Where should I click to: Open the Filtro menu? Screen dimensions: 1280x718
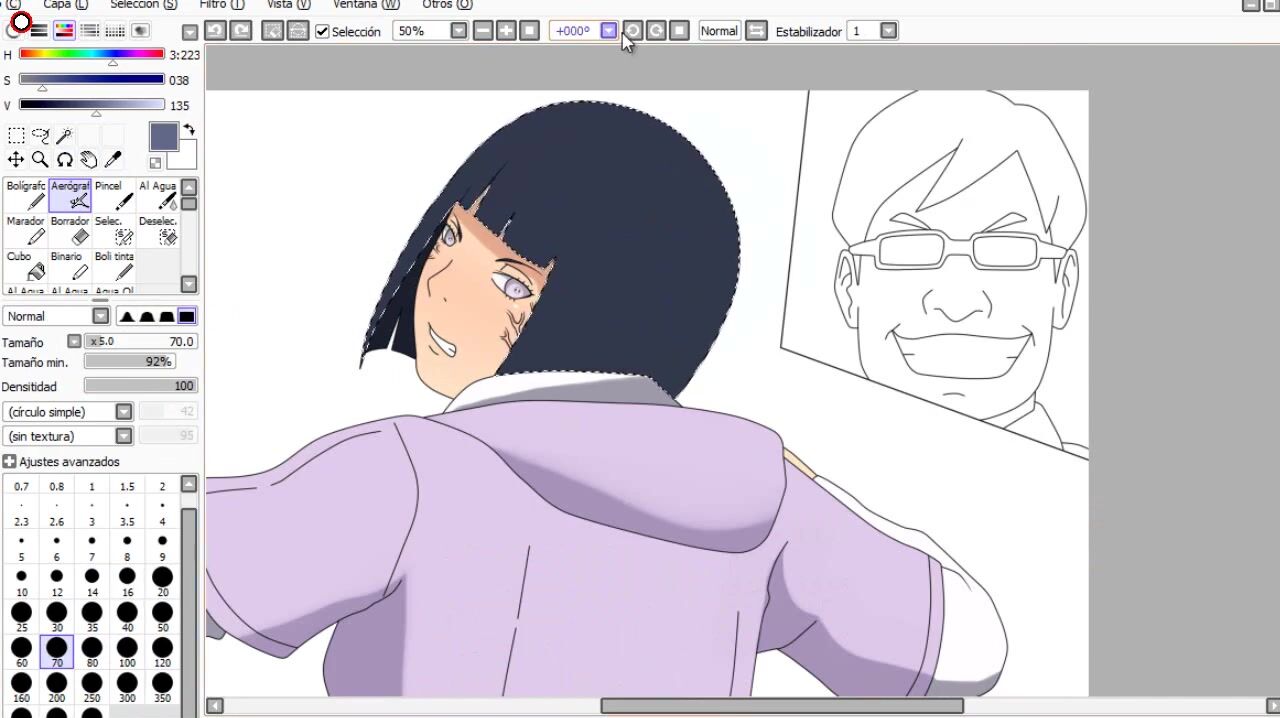point(221,5)
